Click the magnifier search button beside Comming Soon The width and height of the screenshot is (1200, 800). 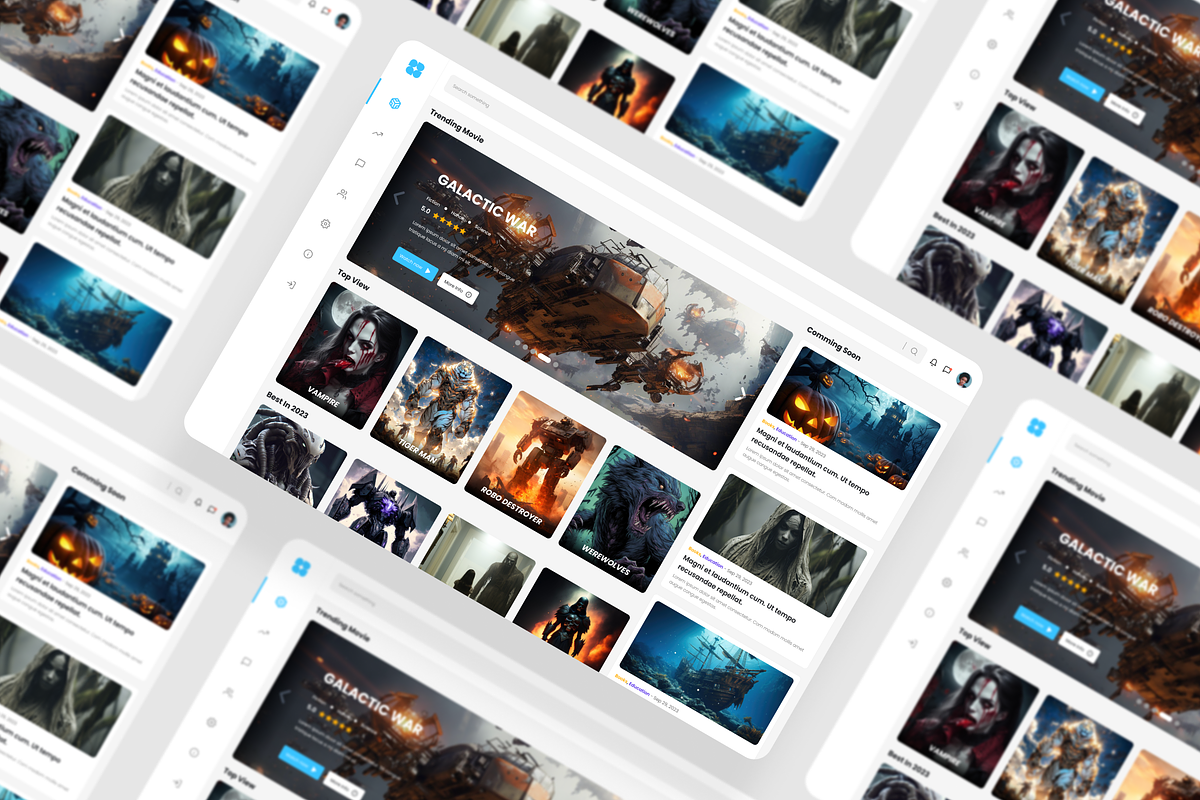click(913, 351)
